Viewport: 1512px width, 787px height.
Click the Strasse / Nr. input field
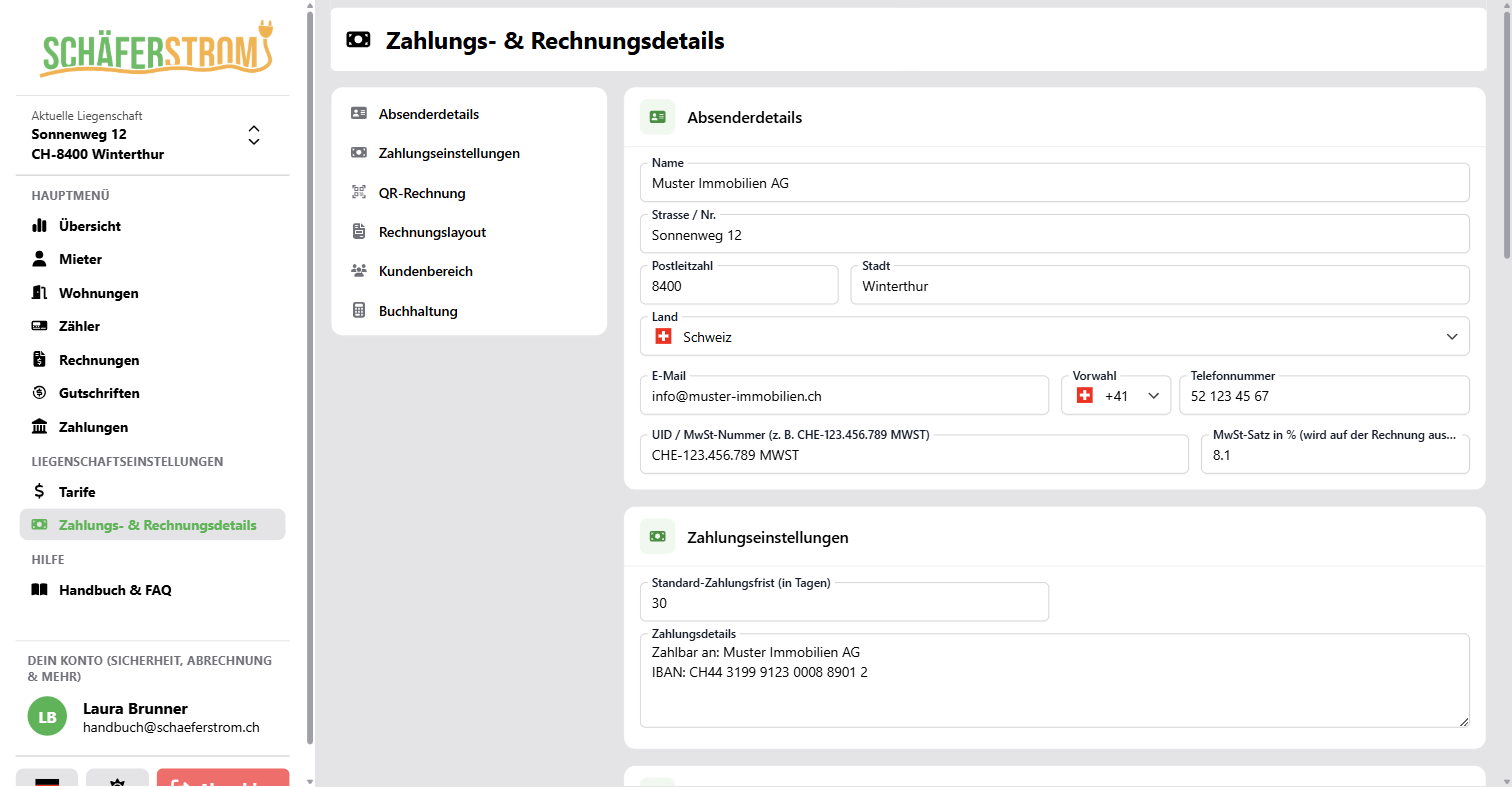tap(1055, 234)
